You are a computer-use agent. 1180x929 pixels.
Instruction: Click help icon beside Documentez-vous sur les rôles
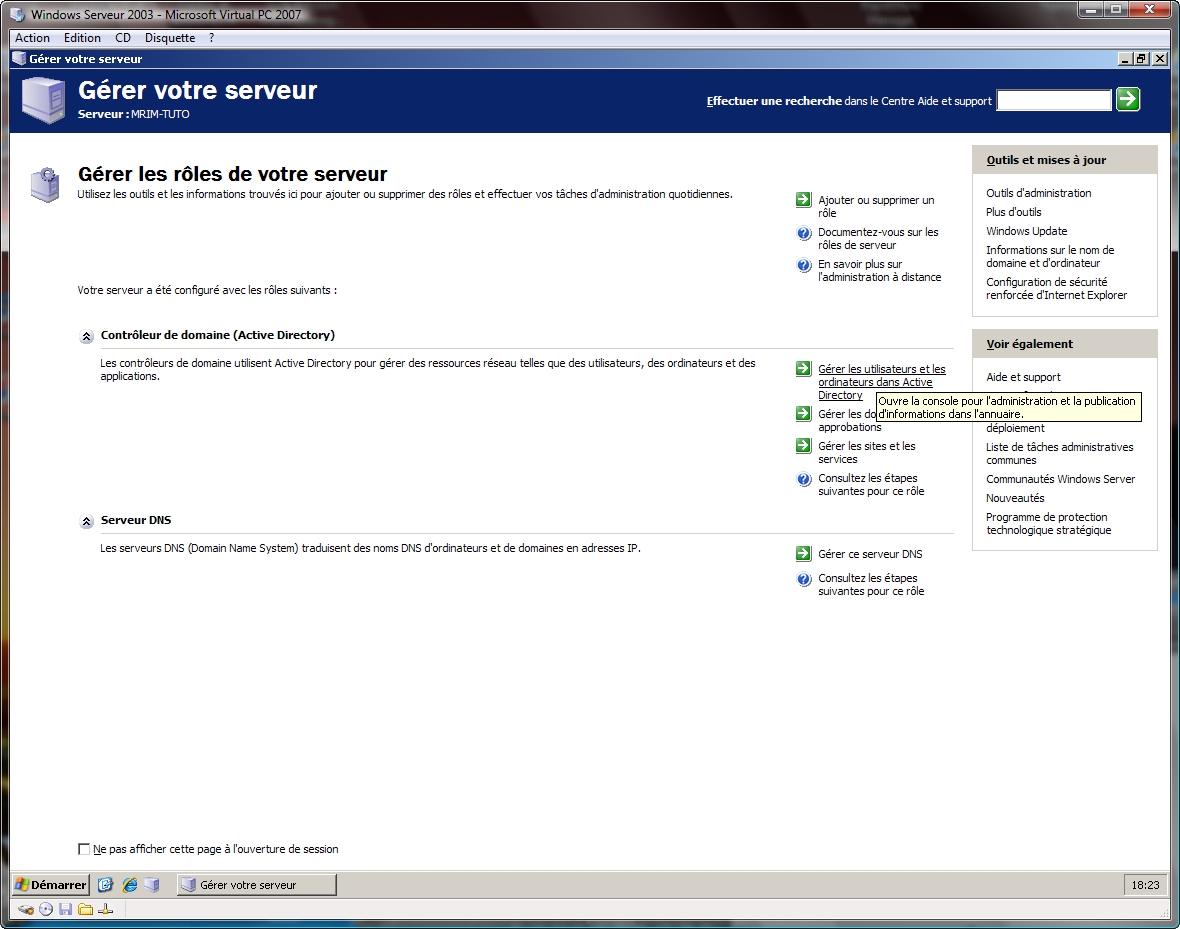point(804,233)
